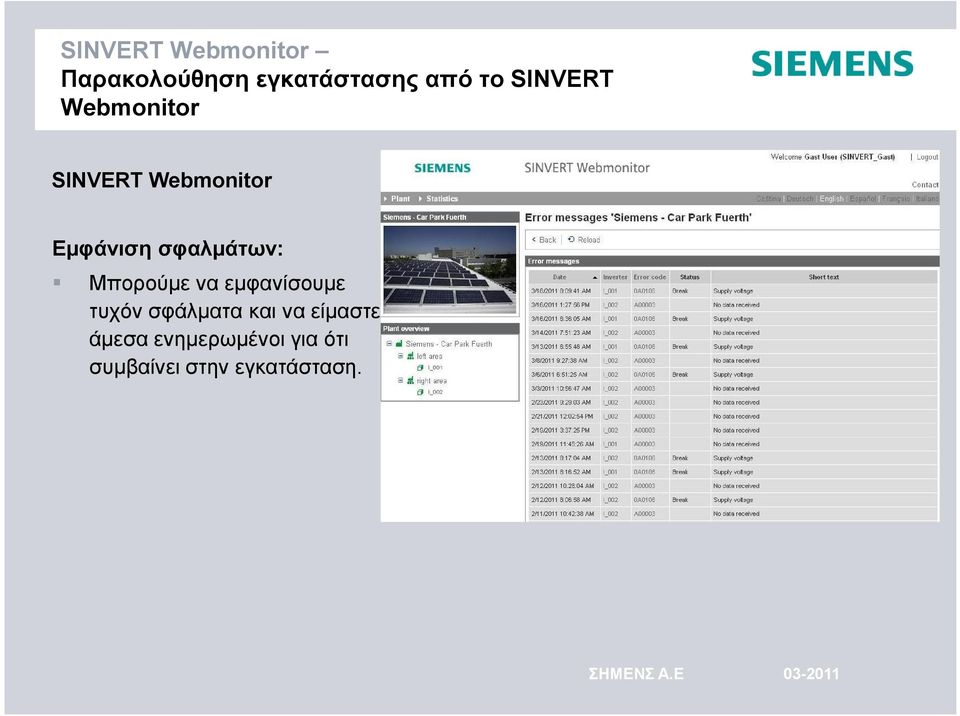Select the 3/8/2011 9:27:38 AM error row
Screen dimensions: 960x716
pyautogui.click(x=733, y=361)
